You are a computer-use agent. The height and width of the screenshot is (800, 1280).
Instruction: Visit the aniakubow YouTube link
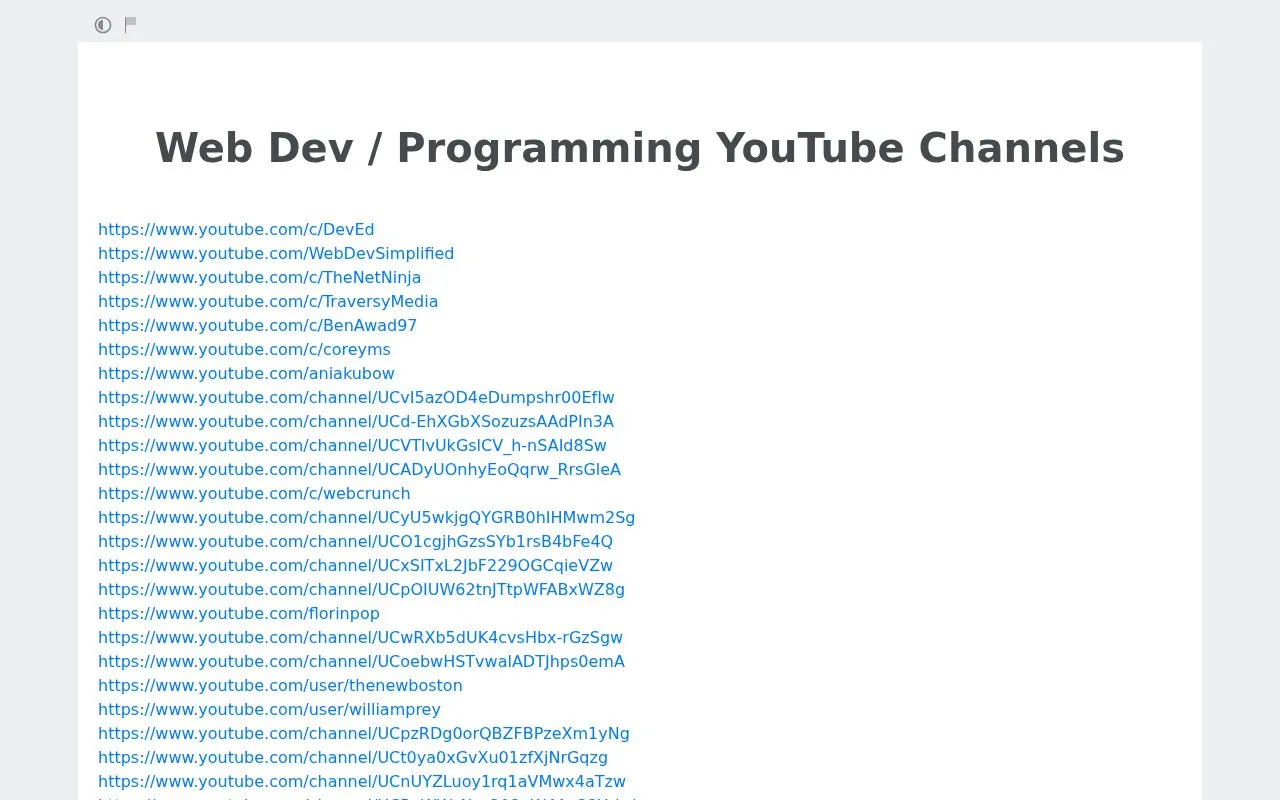(x=246, y=373)
